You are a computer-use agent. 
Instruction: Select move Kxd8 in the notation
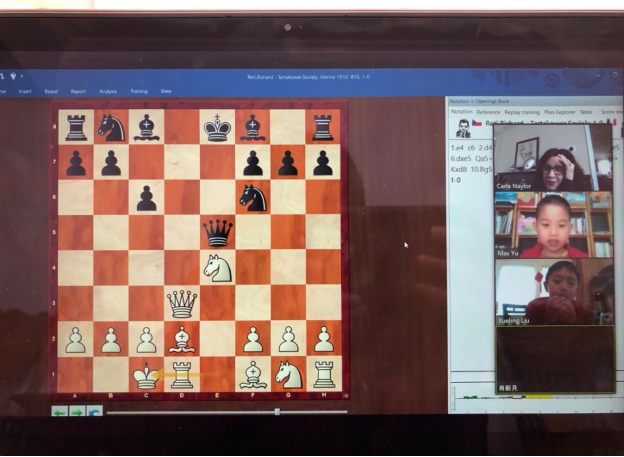(x=458, y=169)
